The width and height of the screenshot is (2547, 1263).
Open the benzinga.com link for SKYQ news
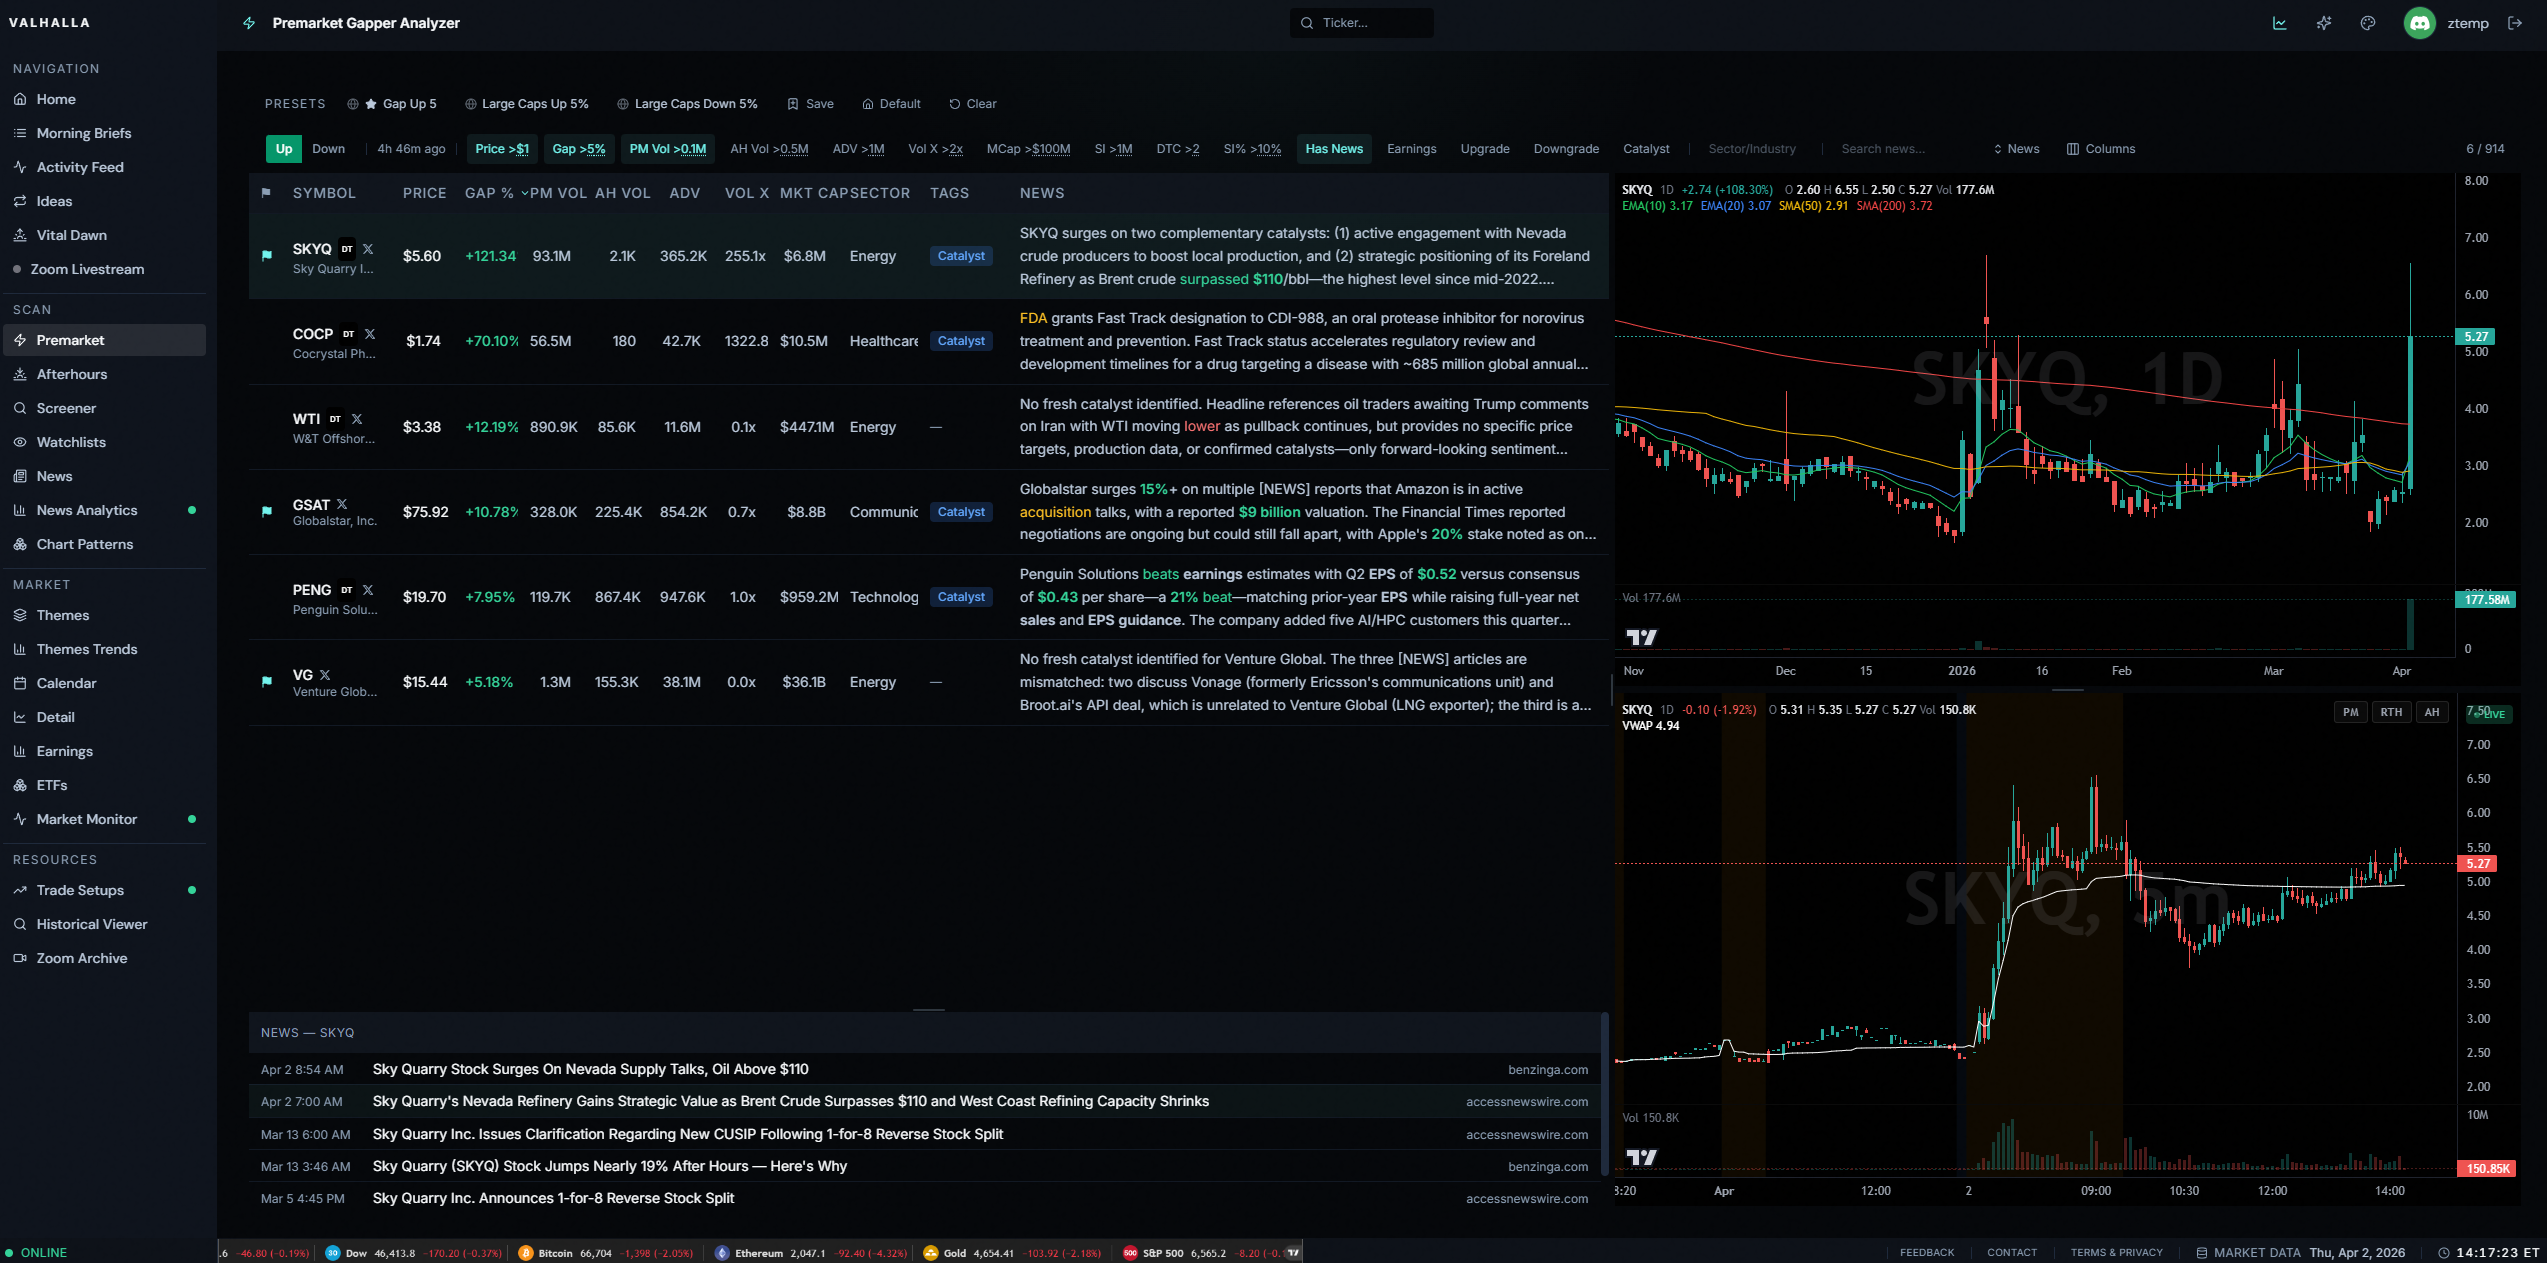click(1549, 1069)
